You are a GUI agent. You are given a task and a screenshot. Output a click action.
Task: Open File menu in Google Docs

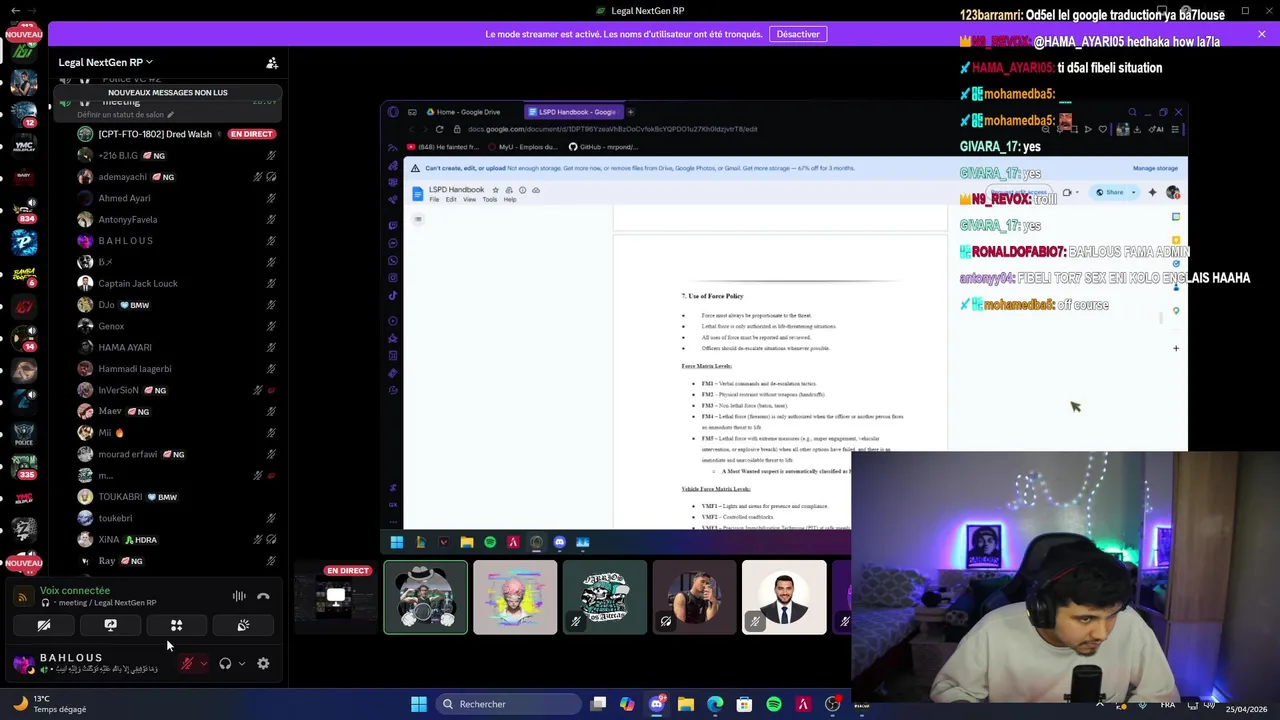click(434, 200)
